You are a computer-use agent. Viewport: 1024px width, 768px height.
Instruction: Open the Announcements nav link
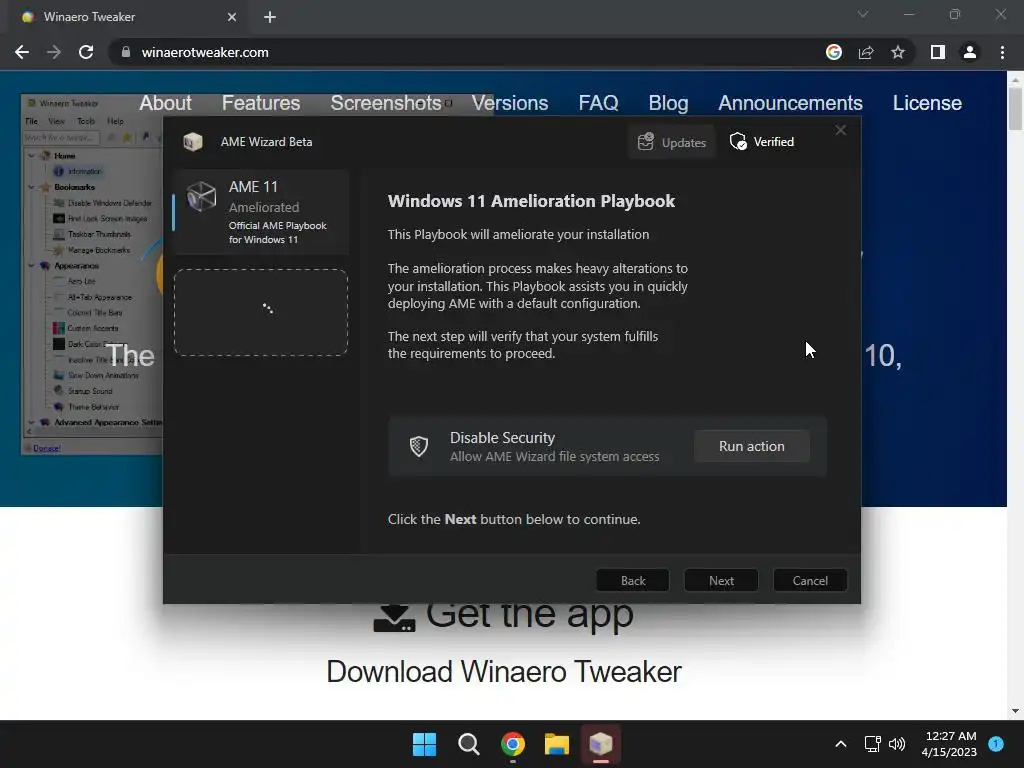(x=790, y=103)
